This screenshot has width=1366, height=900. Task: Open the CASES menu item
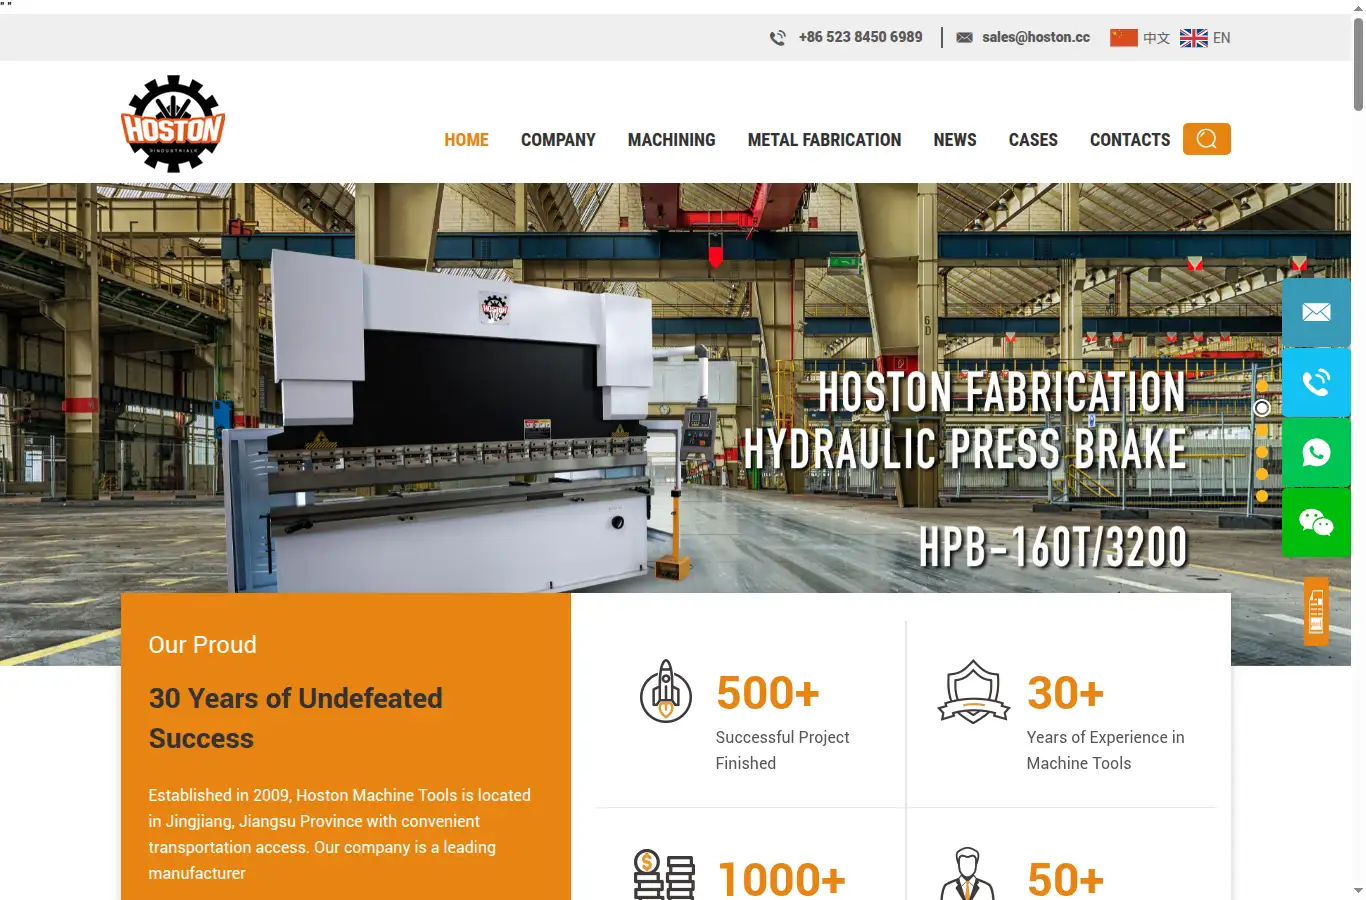(x=1033, y=140)
